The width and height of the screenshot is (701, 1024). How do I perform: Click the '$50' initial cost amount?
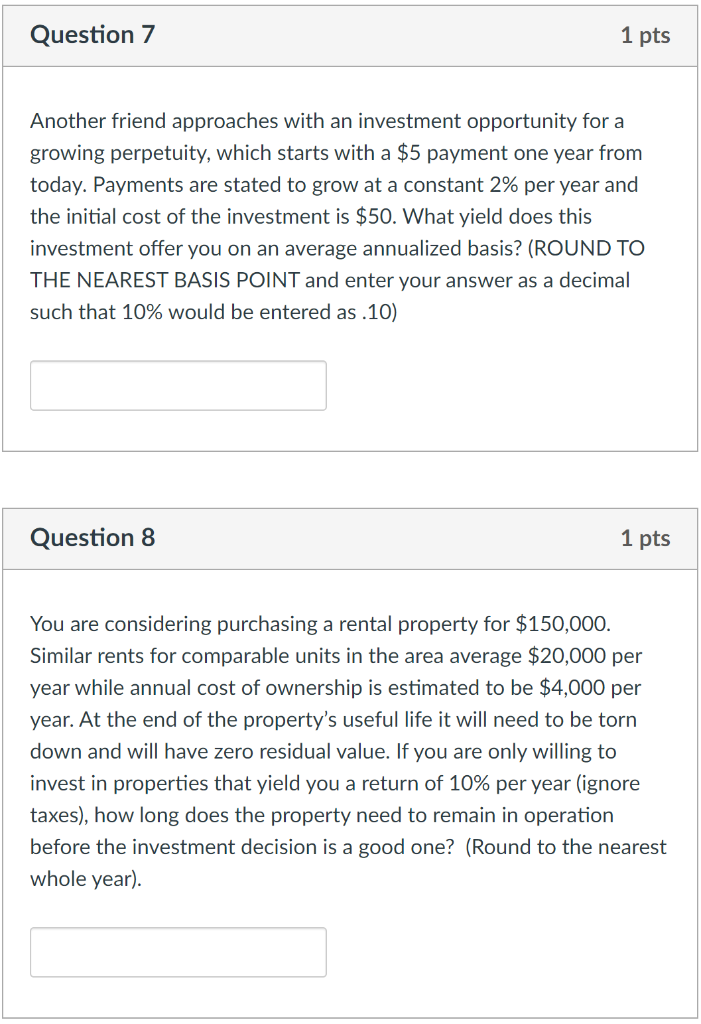pos(375,216)
